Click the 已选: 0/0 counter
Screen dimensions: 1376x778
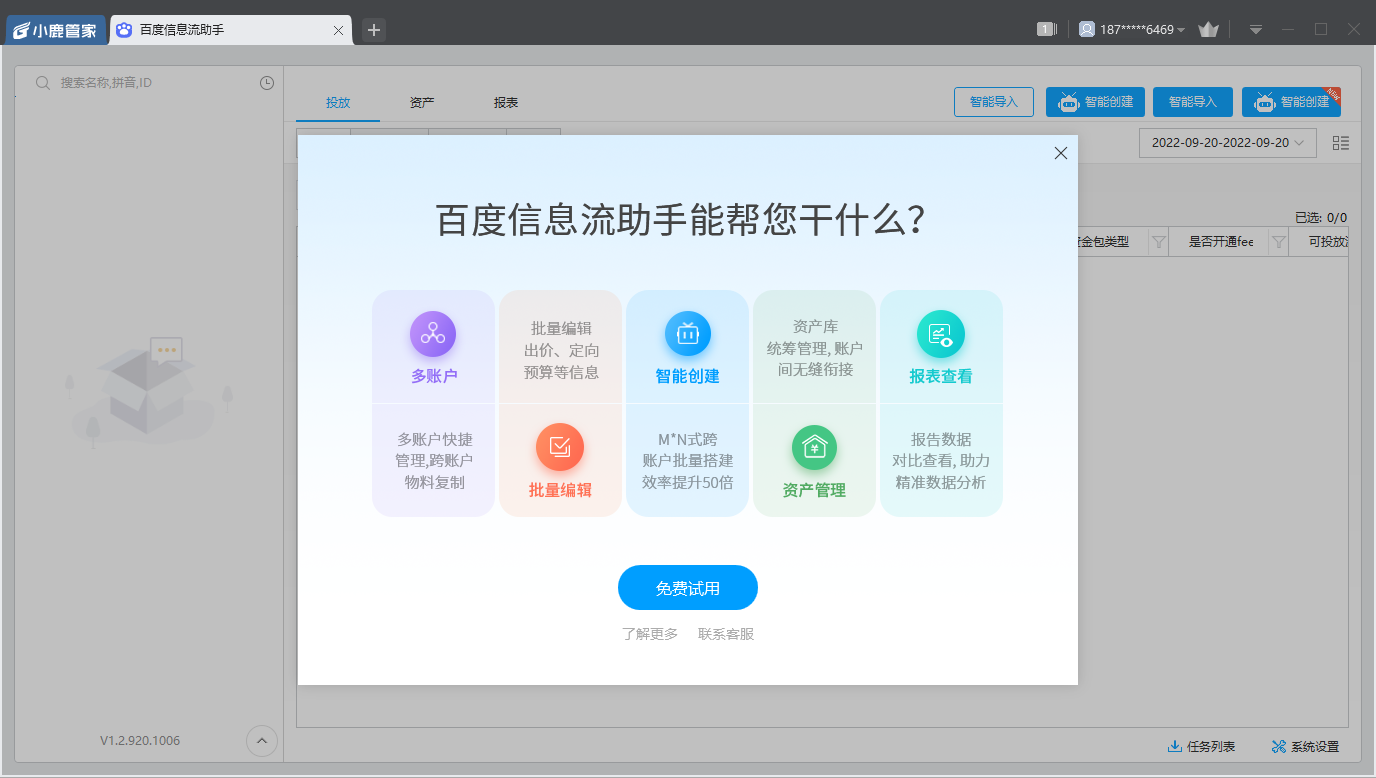[x=1320, y=217]
